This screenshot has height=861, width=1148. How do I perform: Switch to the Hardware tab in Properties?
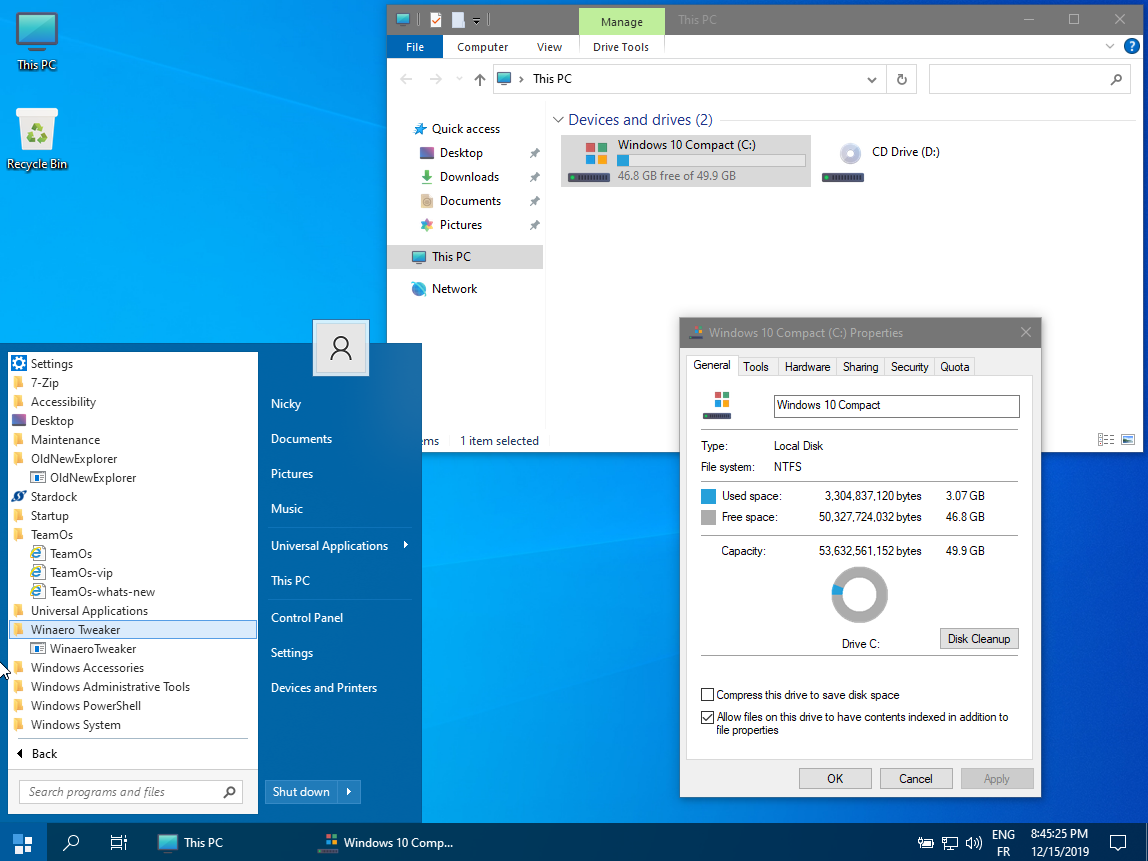click(x=808, y=367)
